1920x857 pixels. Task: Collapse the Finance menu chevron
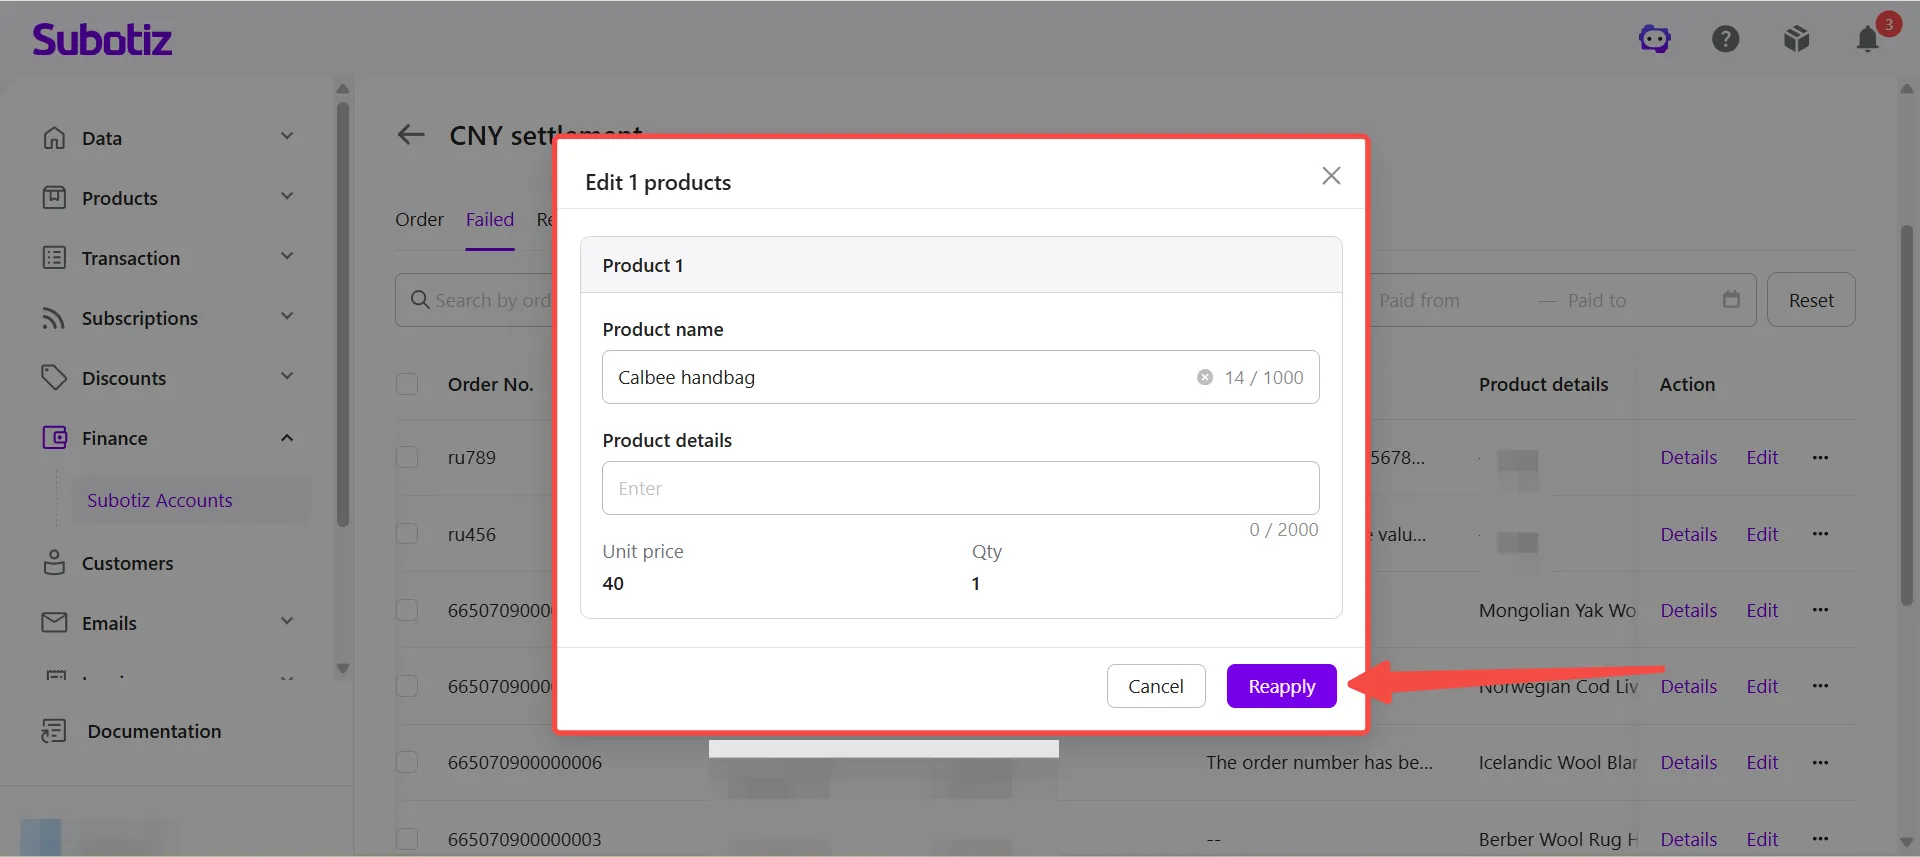(x=287, y=438)
